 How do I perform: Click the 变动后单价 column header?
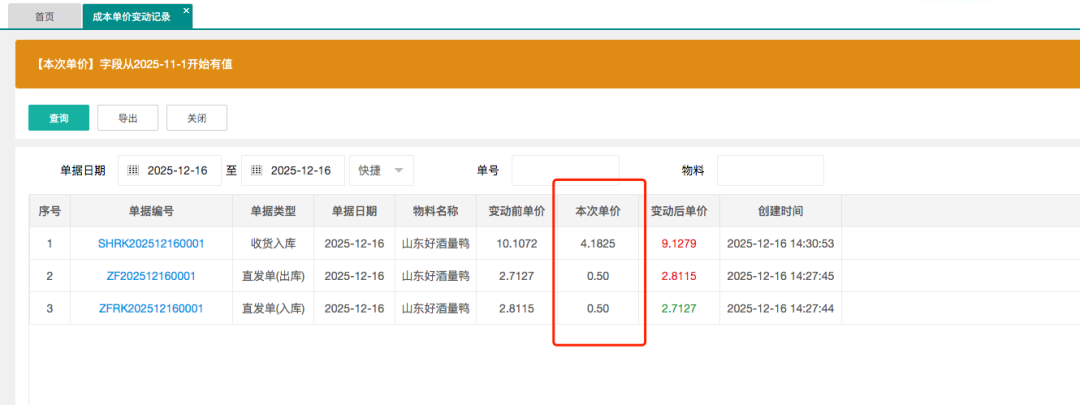pos(679,211)
